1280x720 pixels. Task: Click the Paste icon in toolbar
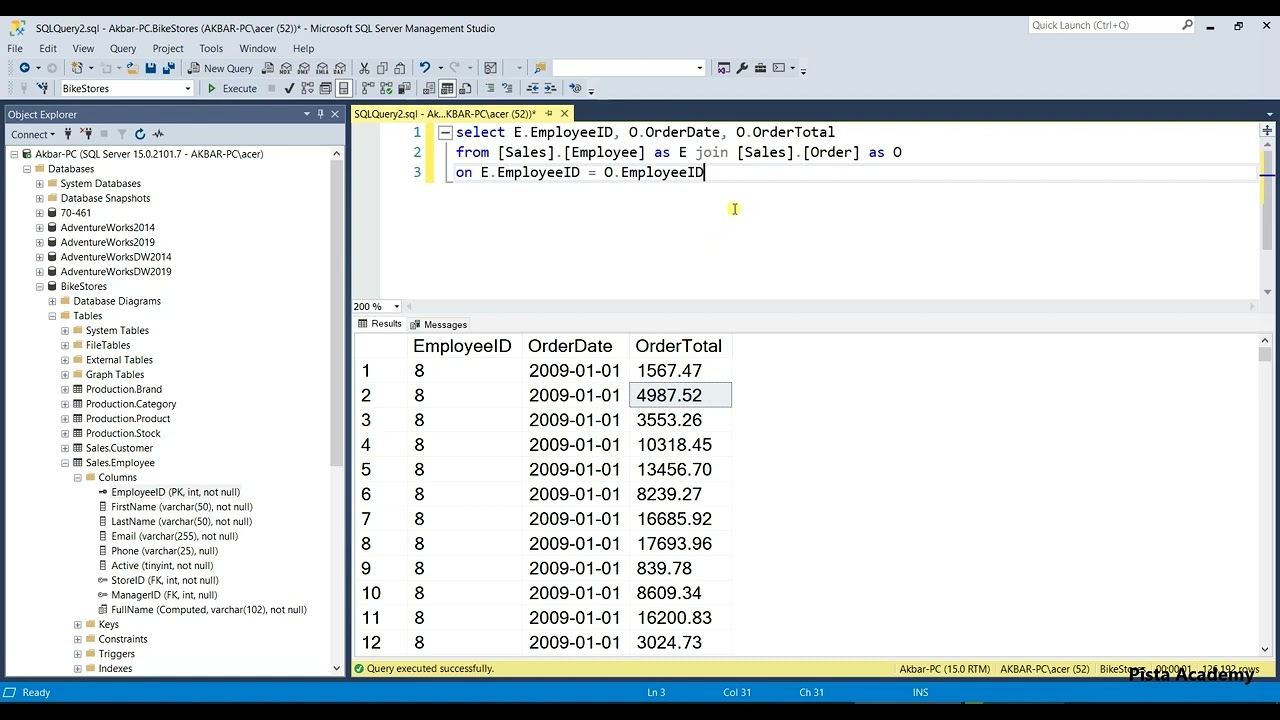[400, 68]
